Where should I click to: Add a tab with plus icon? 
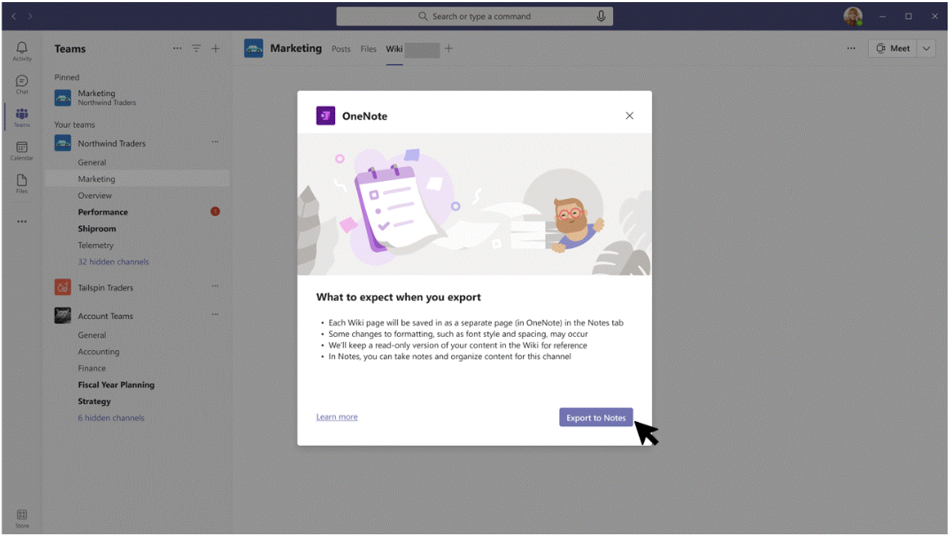(449, 48)
